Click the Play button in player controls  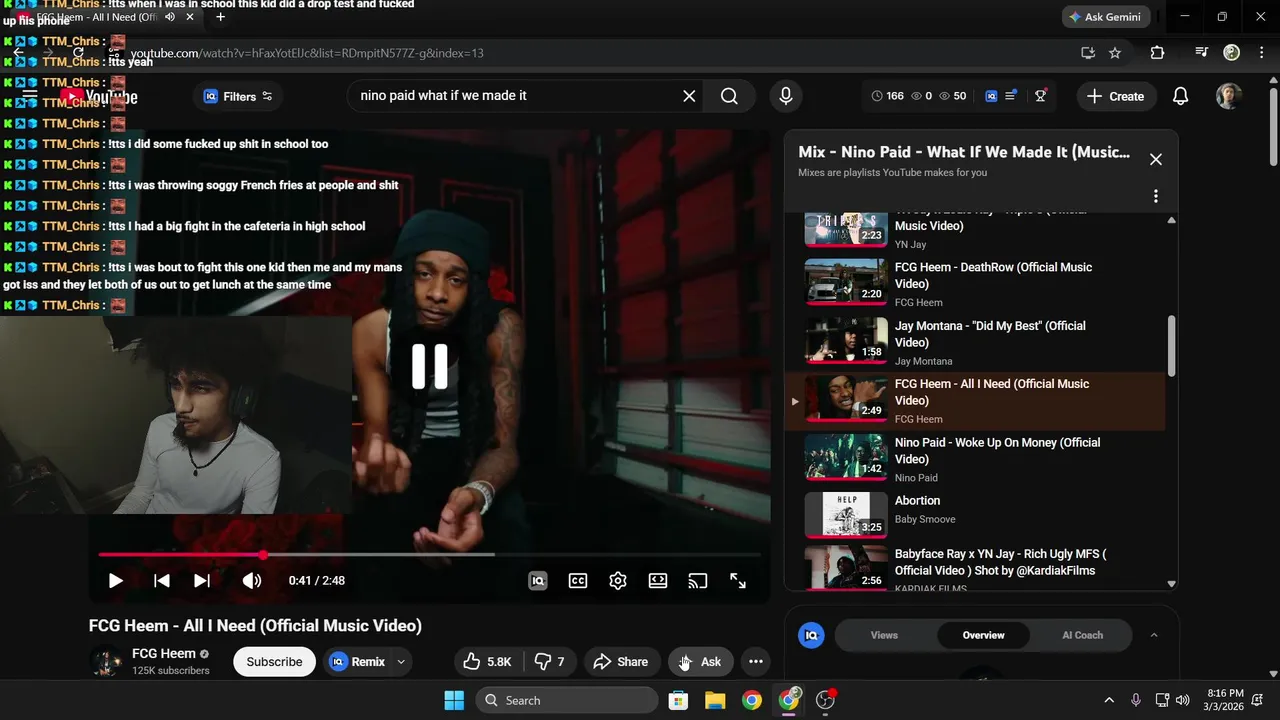coord(115,581)
